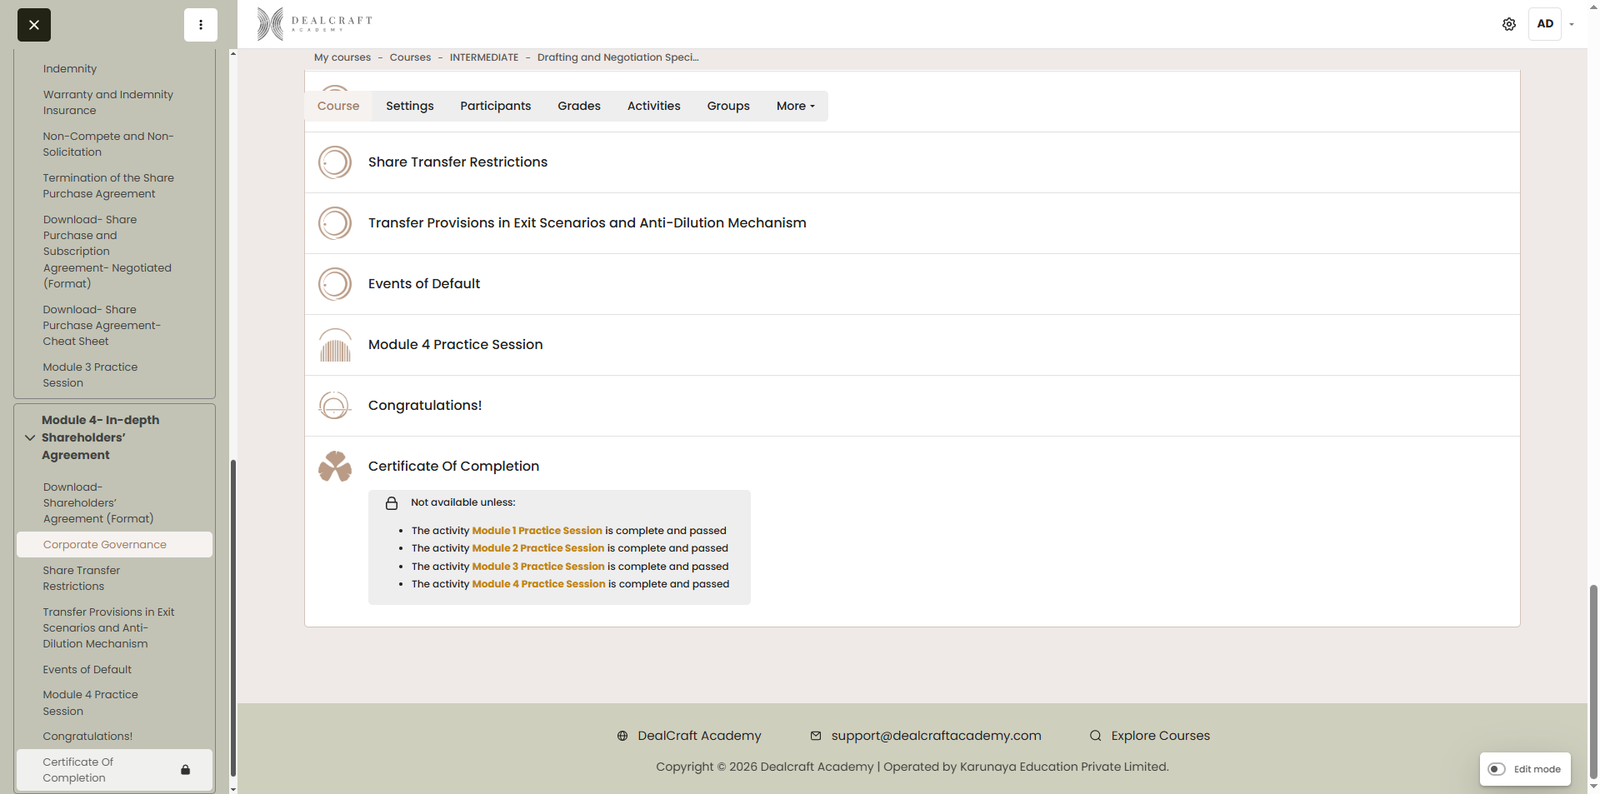
Task: Open the course index options menu
Action: point(200,25)
